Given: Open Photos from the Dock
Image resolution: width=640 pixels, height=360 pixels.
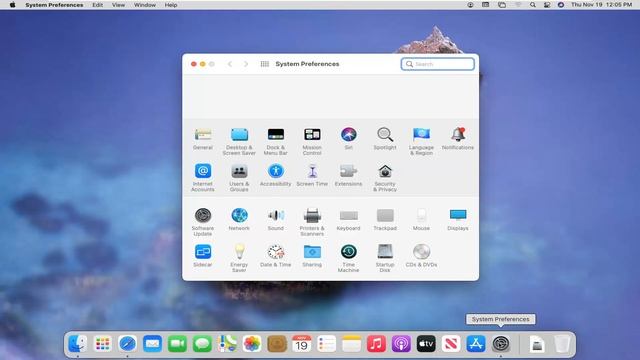Looking at the screenshot, I should point(252,344).
